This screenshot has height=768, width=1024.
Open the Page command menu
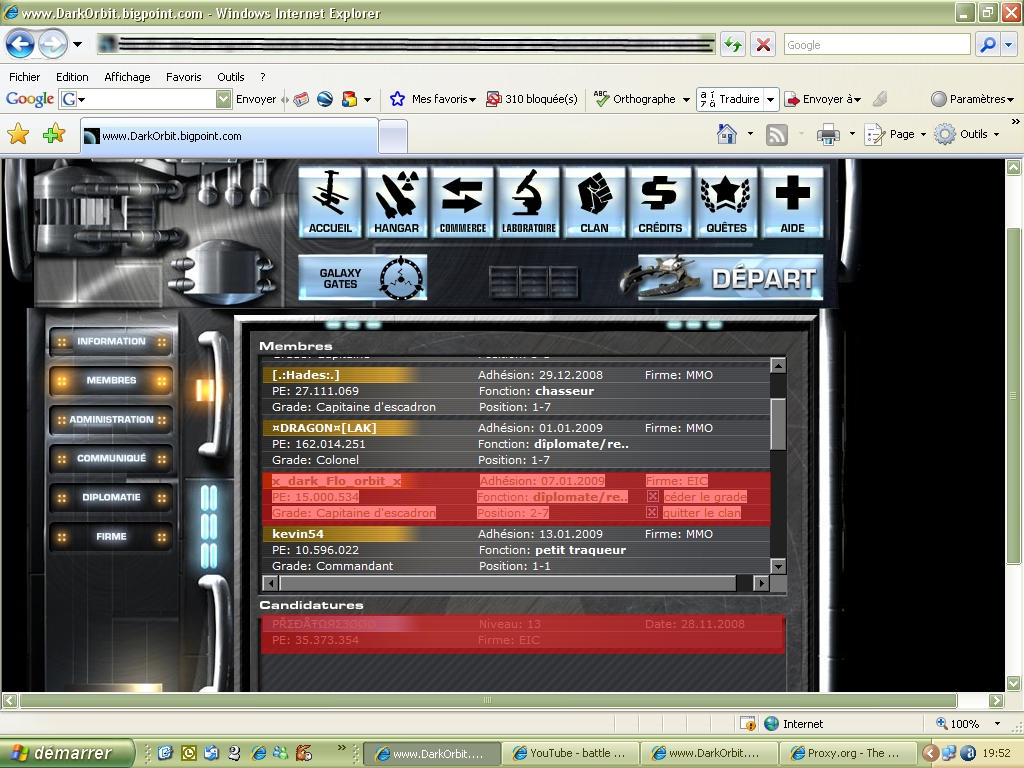895,135
